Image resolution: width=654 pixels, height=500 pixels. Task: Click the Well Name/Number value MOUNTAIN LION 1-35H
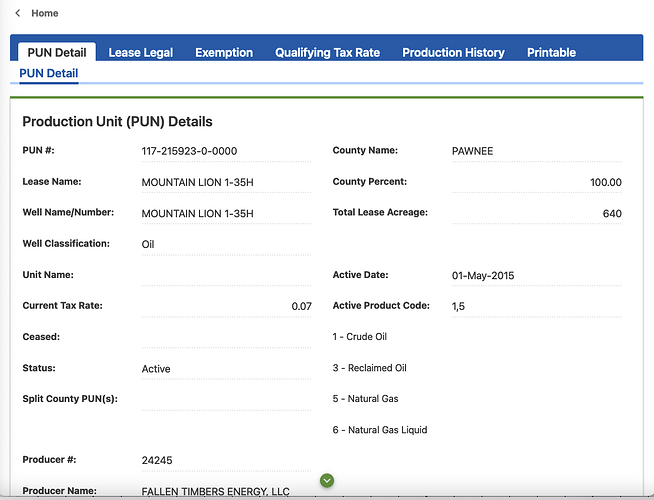click(x=197, y=214)
